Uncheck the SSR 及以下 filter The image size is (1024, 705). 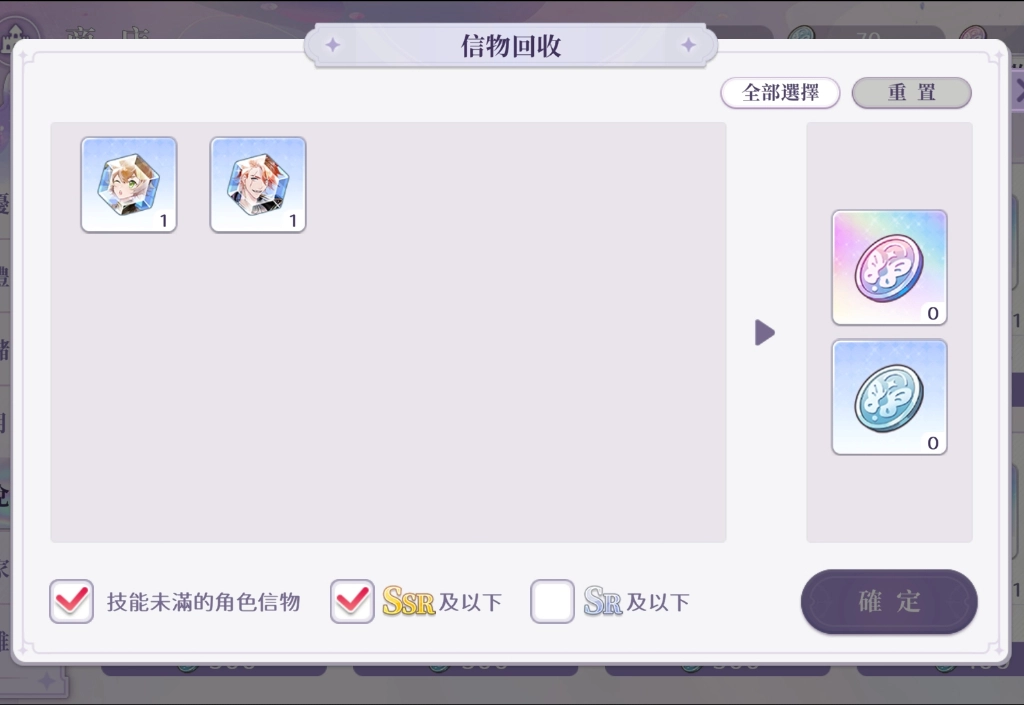pos(352,601)
